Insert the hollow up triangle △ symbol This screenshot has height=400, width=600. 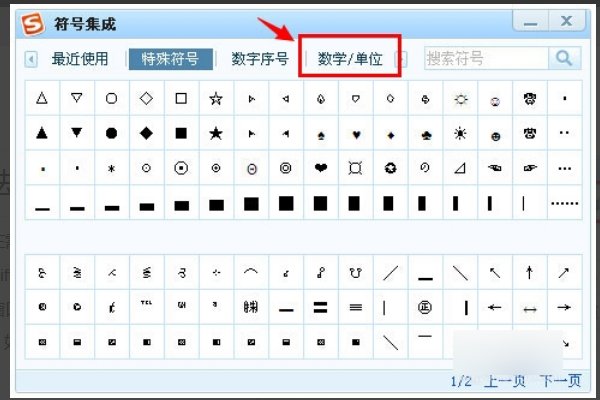42,98
